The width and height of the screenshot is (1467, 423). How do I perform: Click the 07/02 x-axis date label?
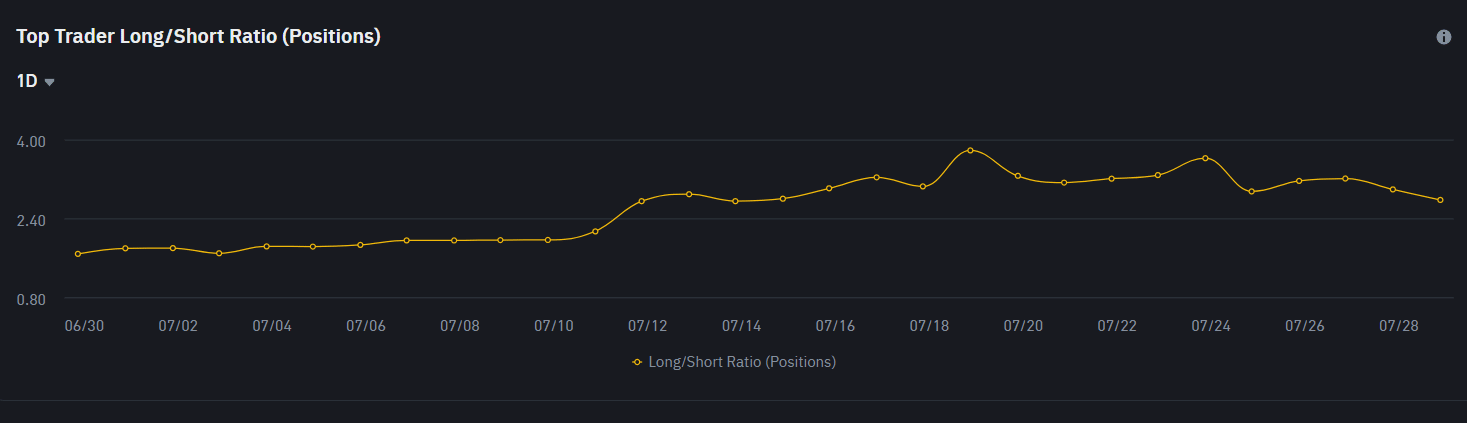pyautogui.click(x=178, y=326)
